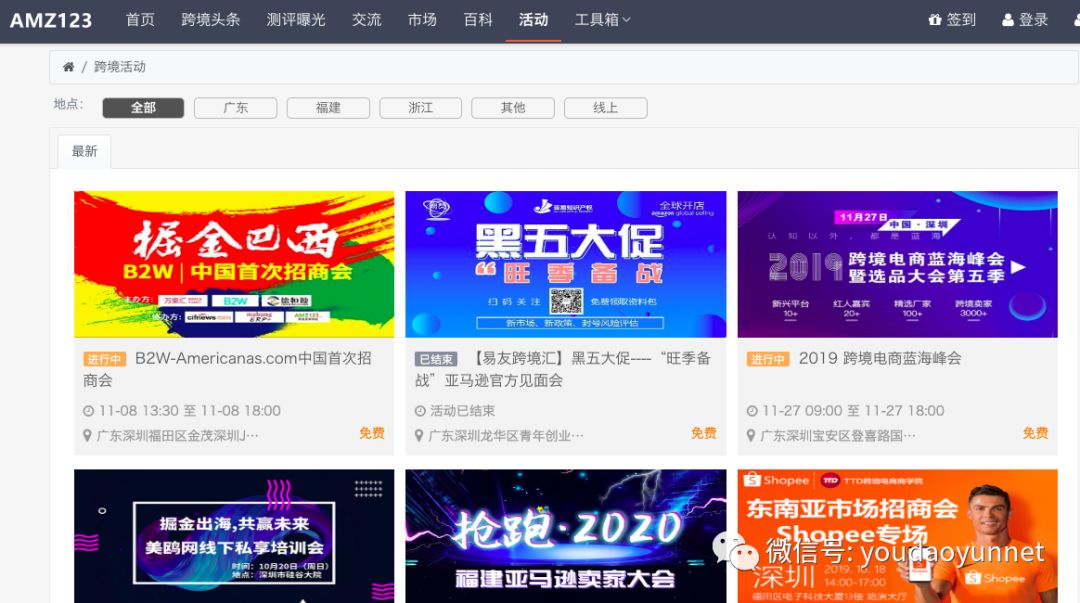Click the time text 11-08 13:30 至 11-08 18:00

pos(189,411)
